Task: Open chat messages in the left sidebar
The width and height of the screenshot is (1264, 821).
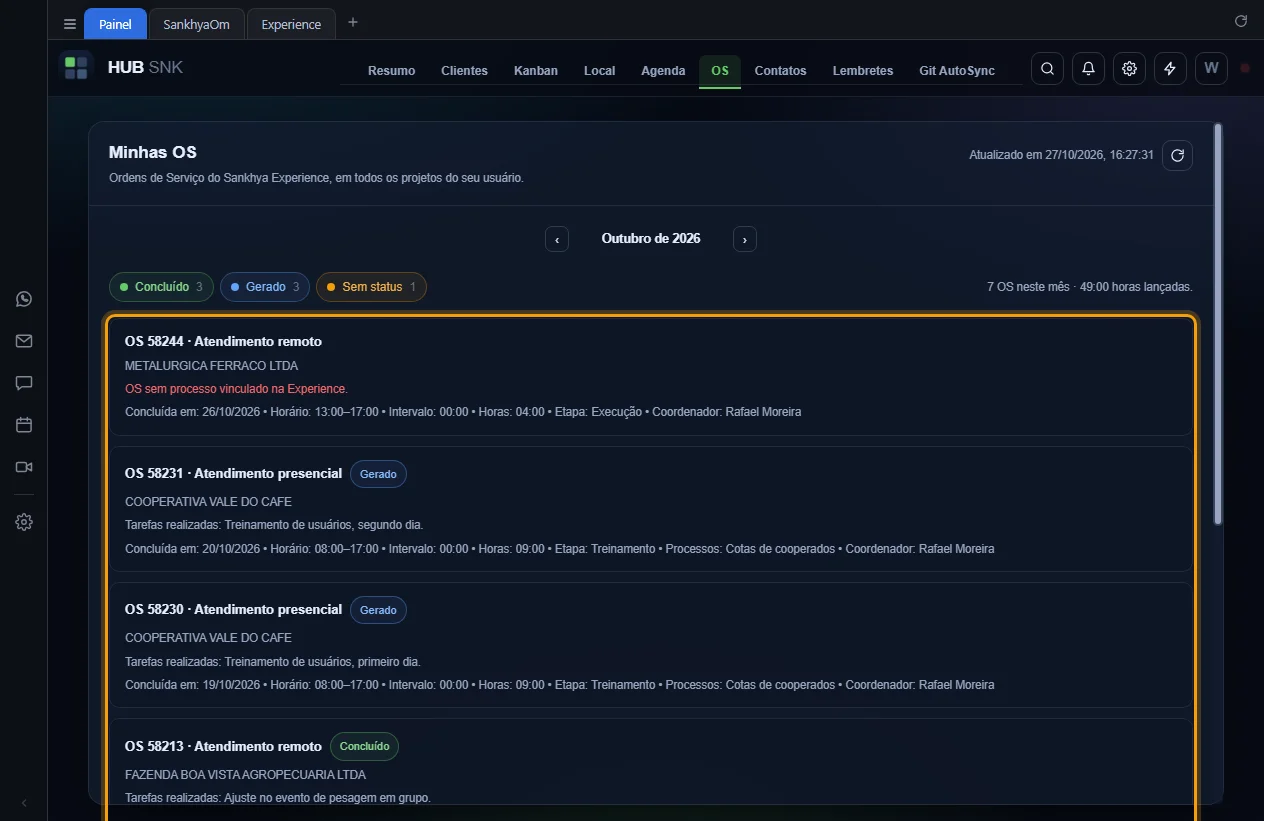Action: coord(24,383)
